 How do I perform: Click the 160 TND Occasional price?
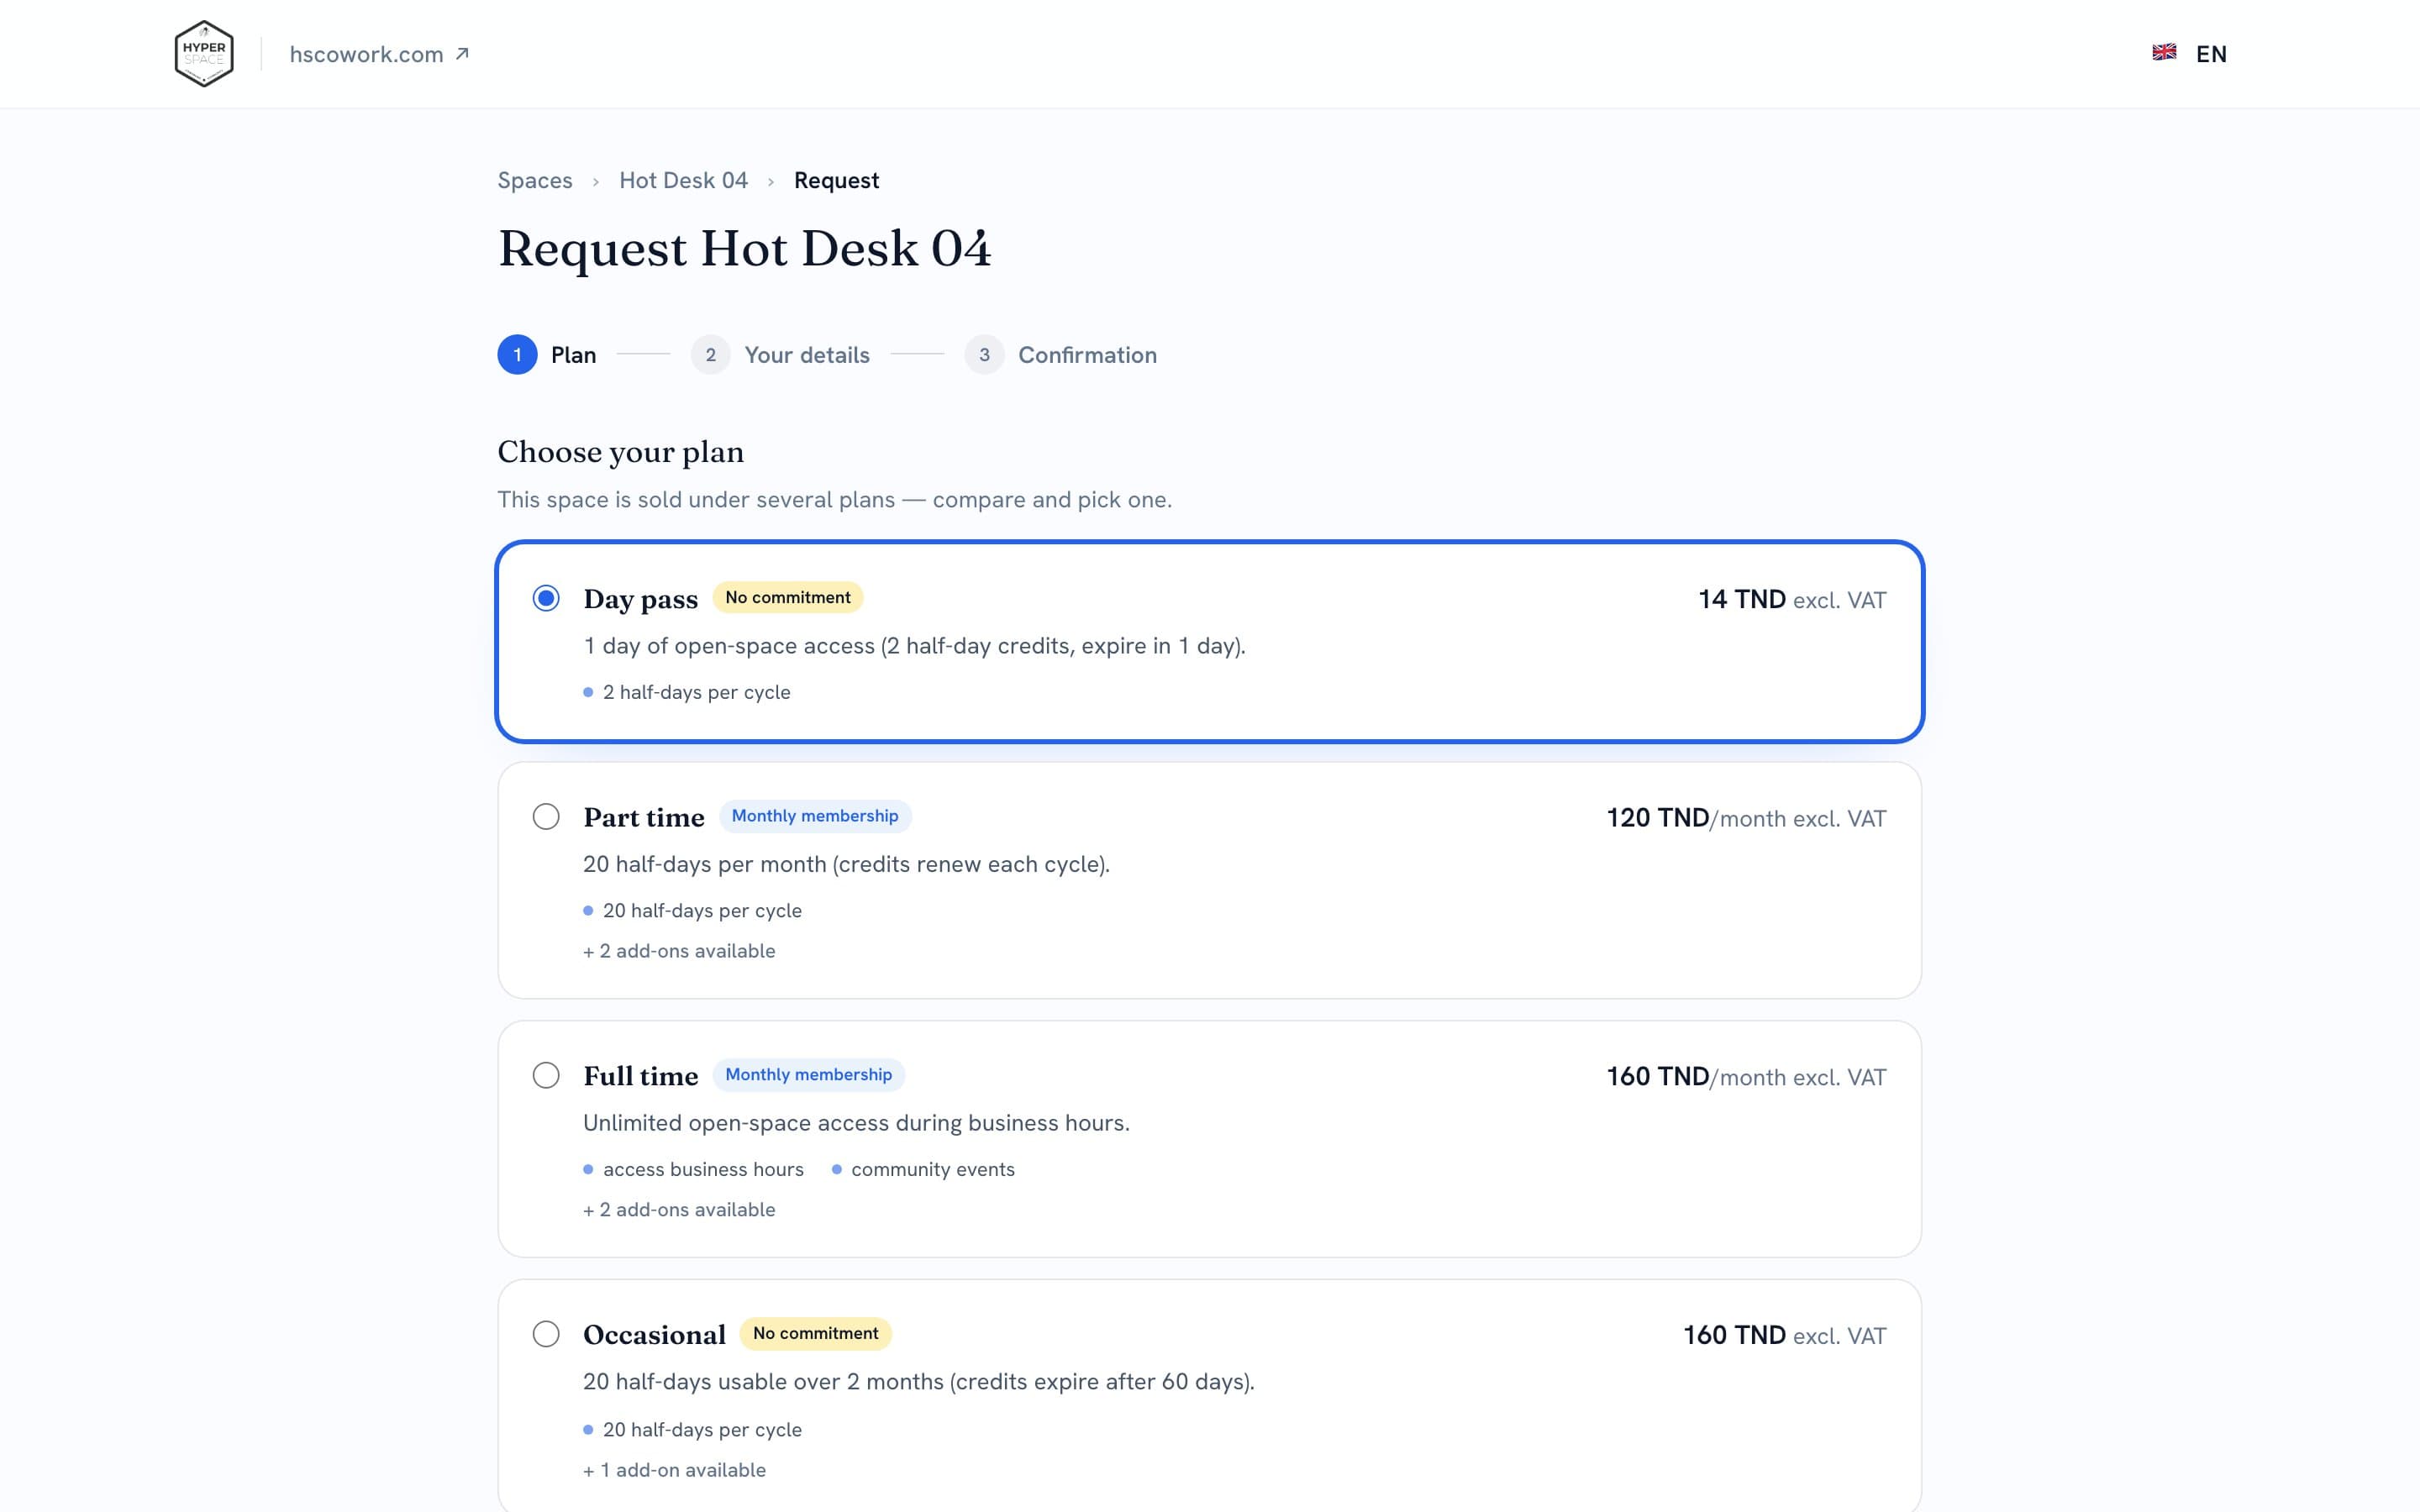click(x=1784, y=1336)
